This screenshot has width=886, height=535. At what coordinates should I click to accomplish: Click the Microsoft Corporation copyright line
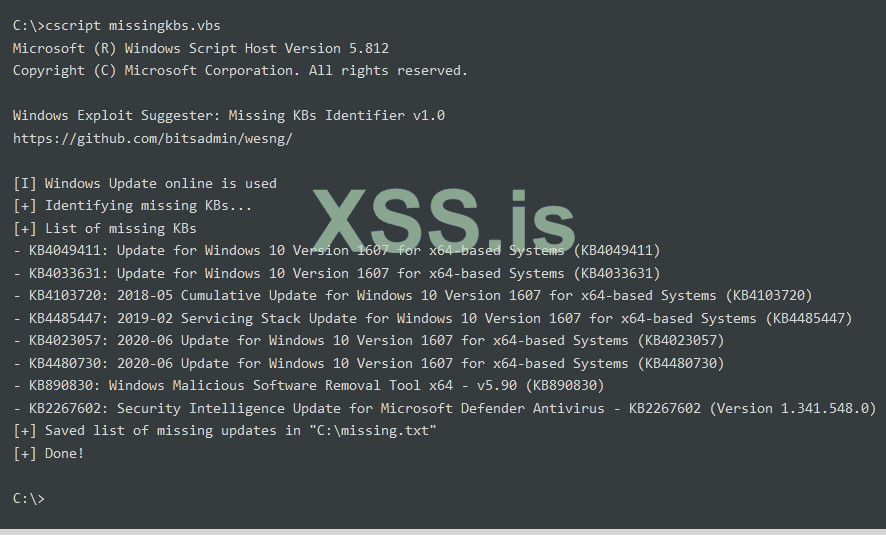point(240,70)
